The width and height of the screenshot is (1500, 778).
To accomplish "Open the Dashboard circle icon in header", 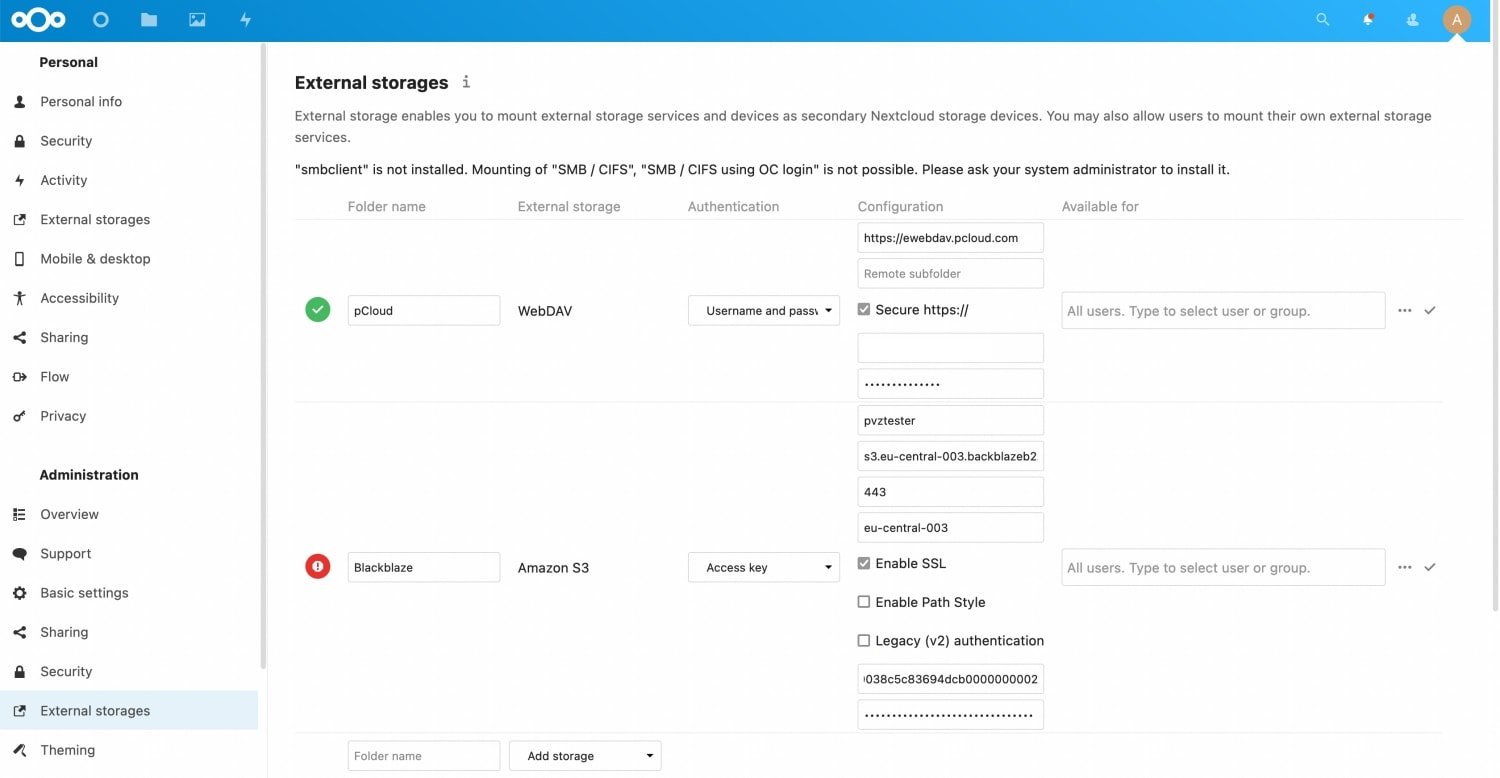I will (x=100, y=19).
